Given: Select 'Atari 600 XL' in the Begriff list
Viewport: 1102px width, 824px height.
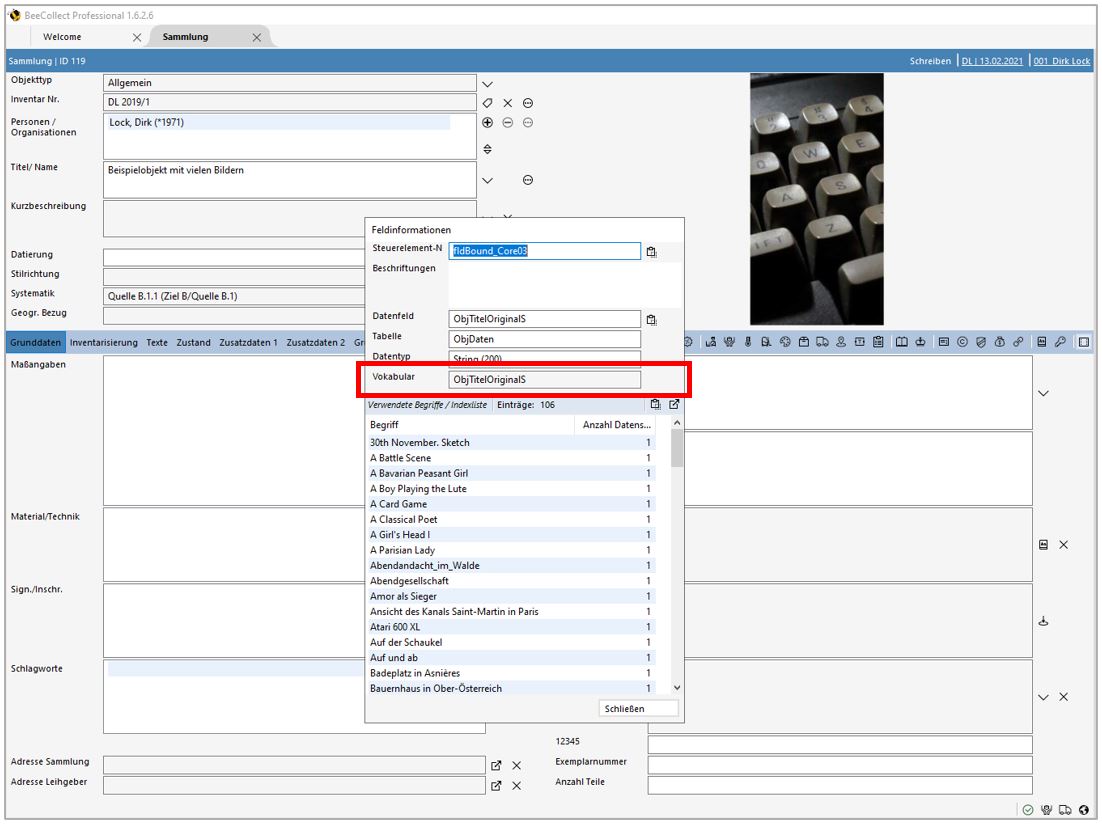Looking at the screenshot, I should click(x=395, y=627).
